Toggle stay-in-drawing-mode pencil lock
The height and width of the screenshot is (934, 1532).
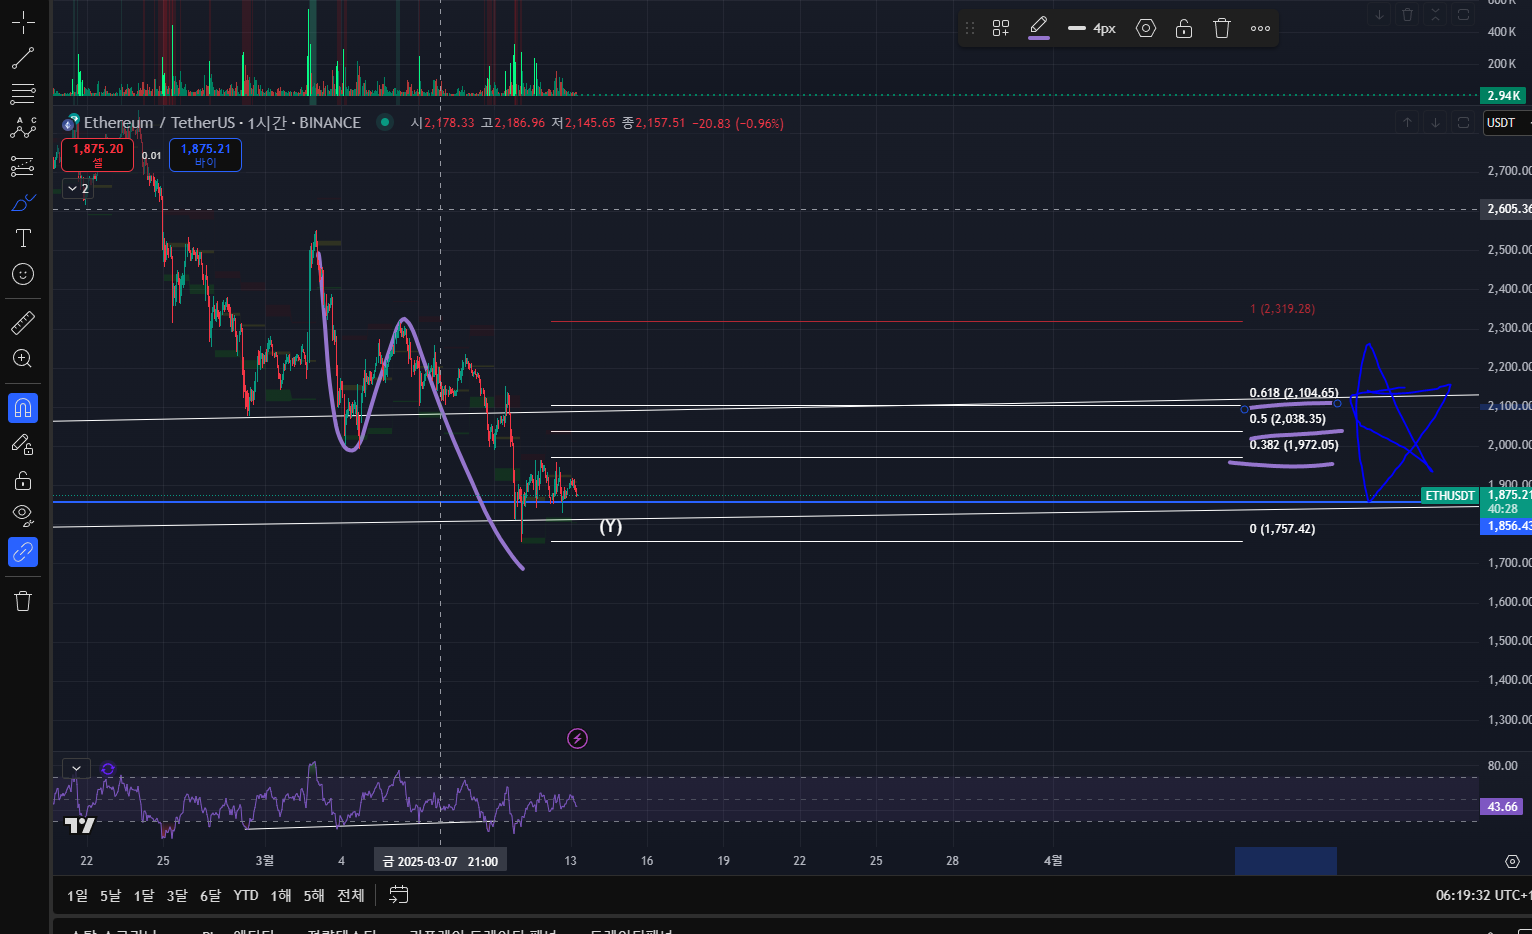23,444
